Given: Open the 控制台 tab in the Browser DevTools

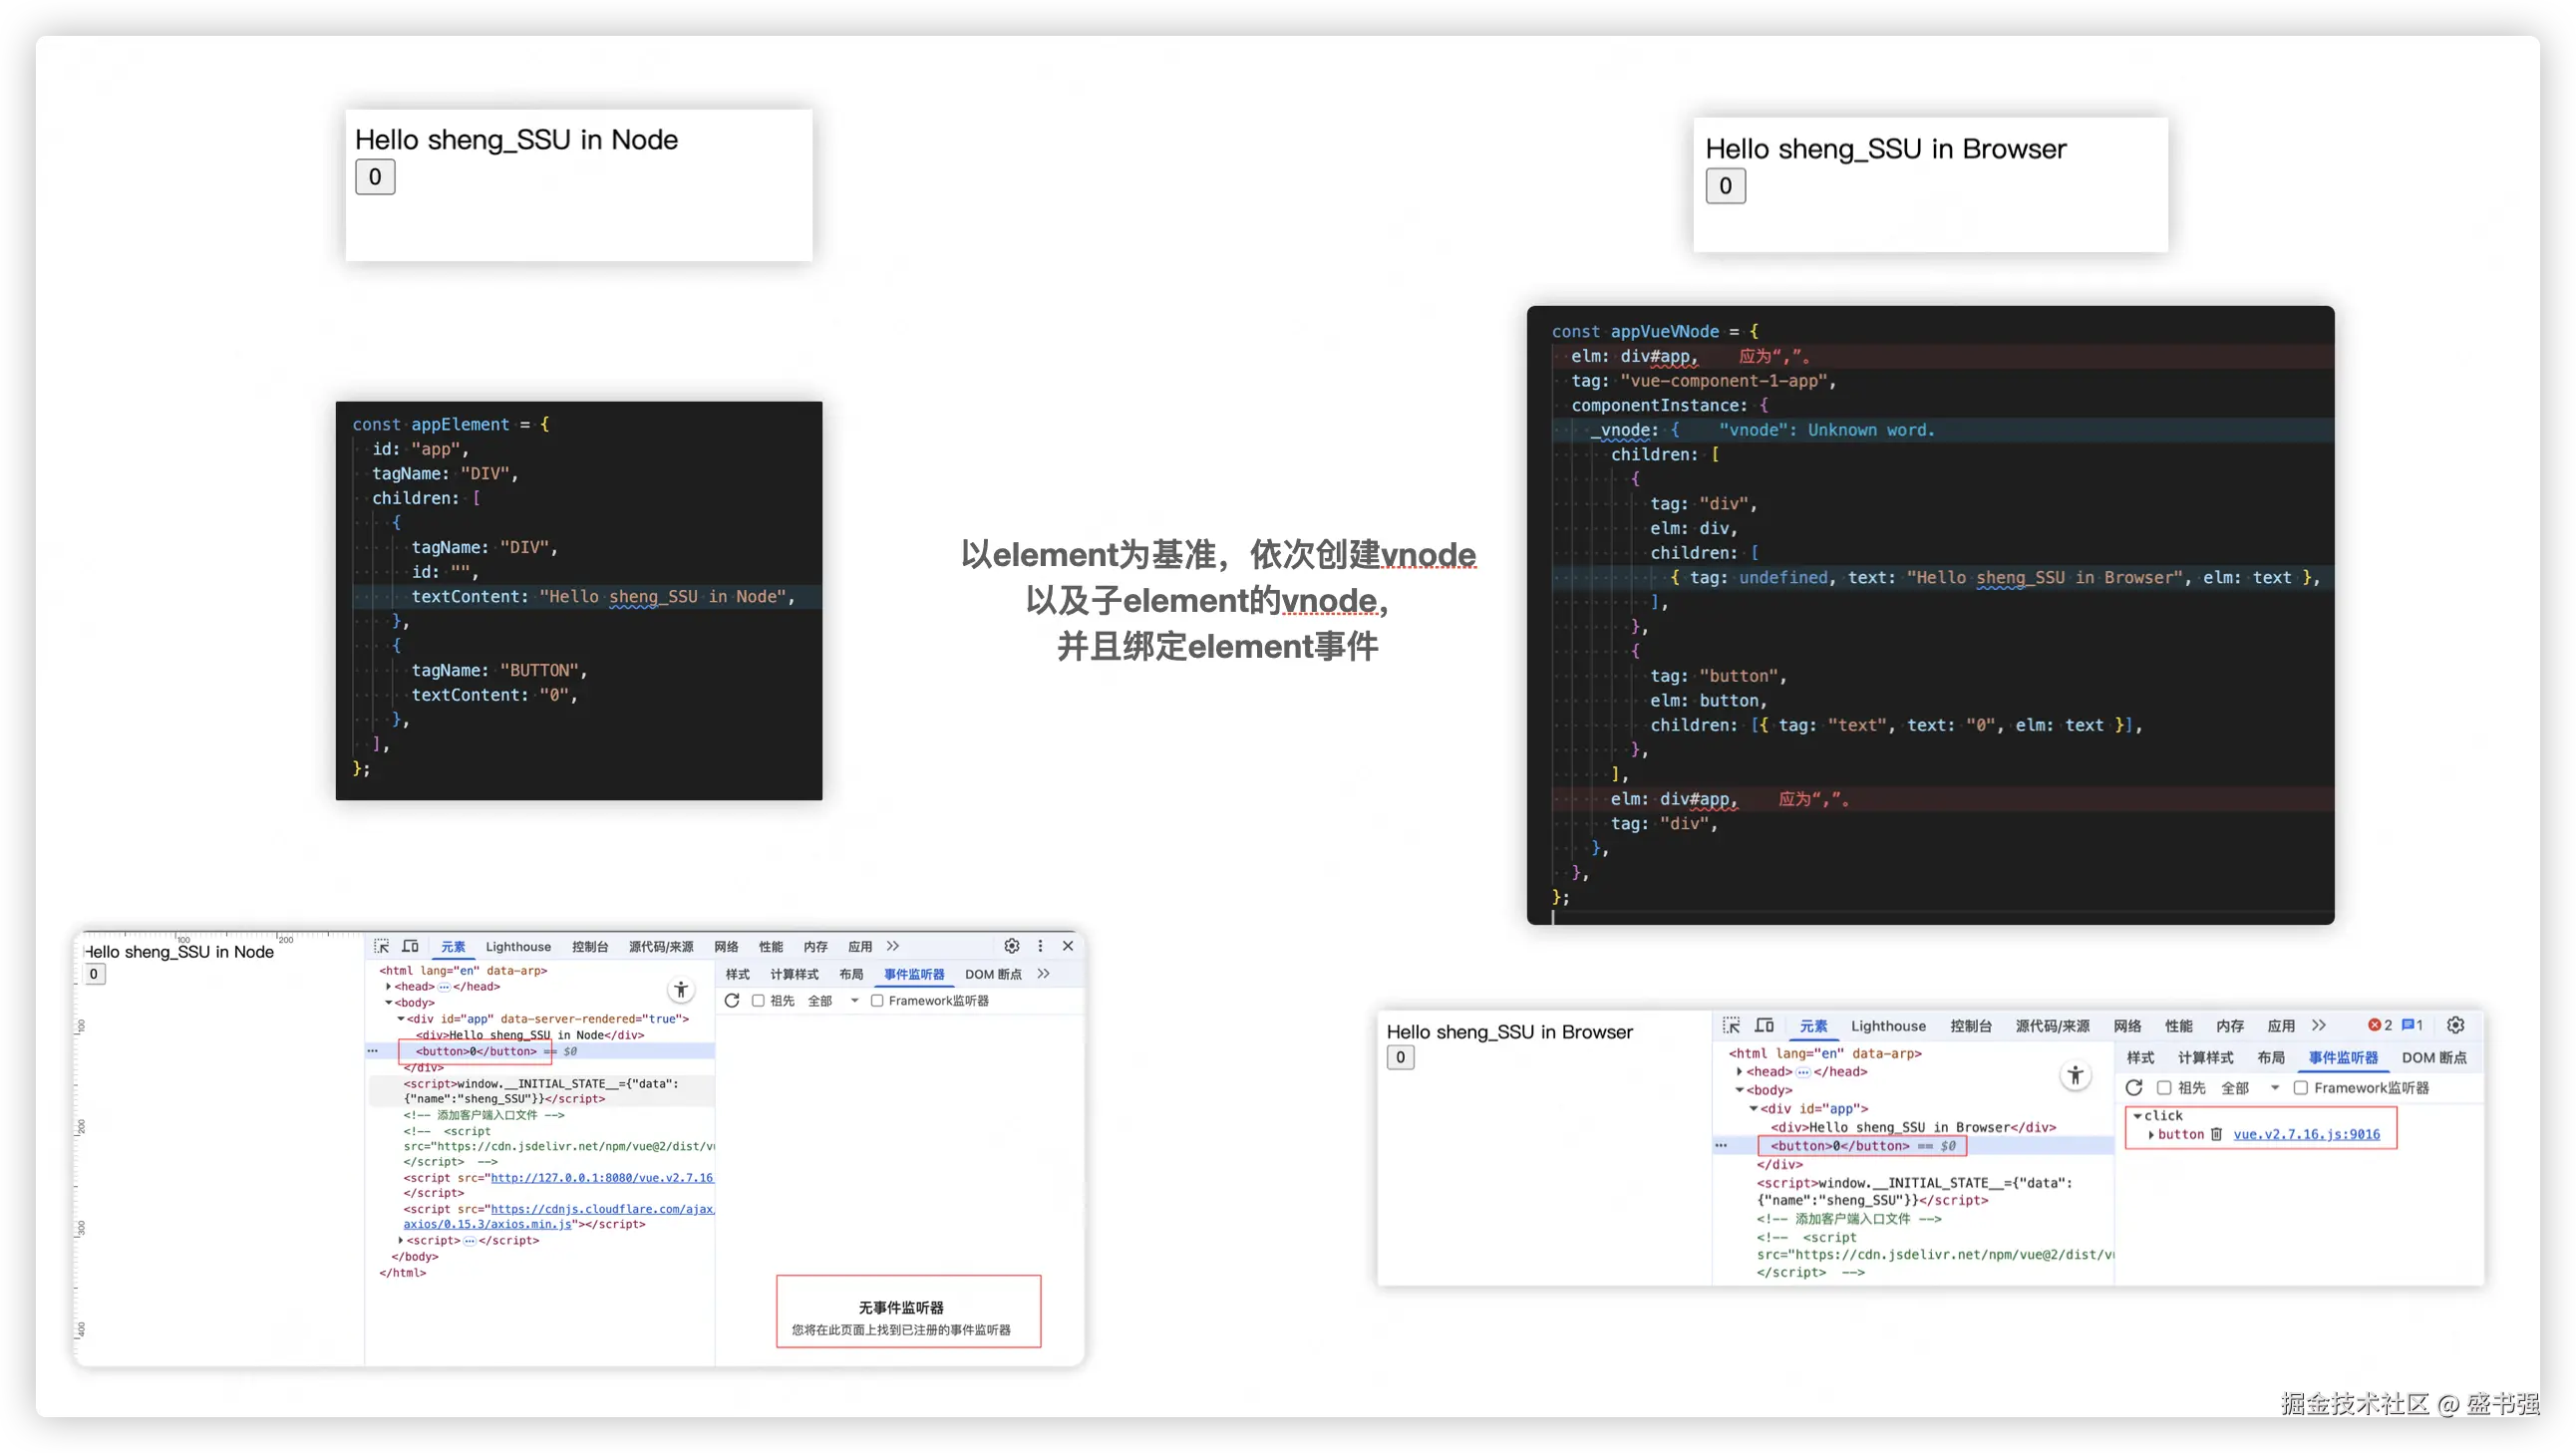Looking at the screenshot, I should (1970, 1026).
